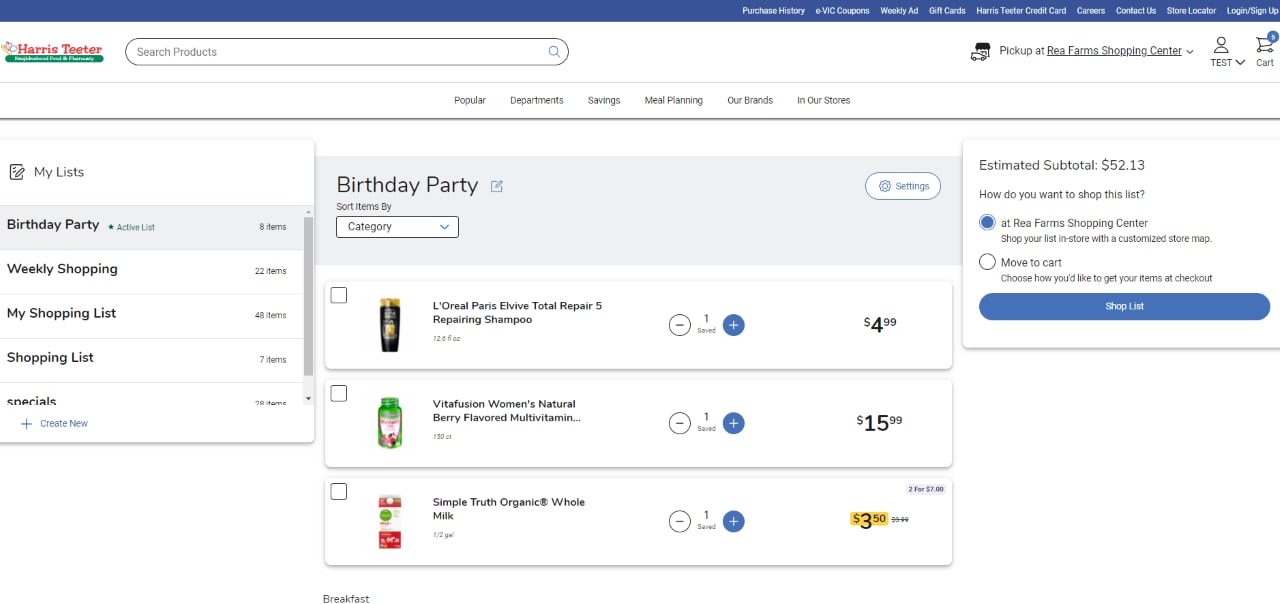Open the Meal Planning menu
This screenshot has height=604, width=1280.
click(674, 100)
